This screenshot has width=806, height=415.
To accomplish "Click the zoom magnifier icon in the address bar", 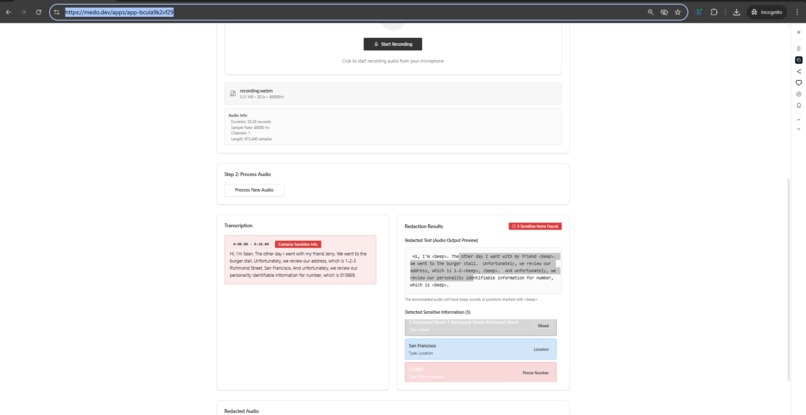I will pyautogui.click(x=651, y=12).
